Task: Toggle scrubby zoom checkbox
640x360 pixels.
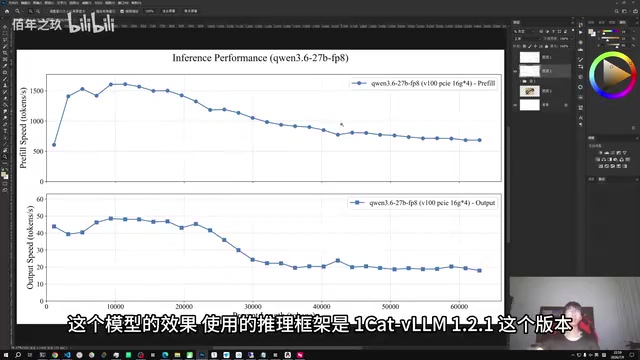Action: (122, 11)
